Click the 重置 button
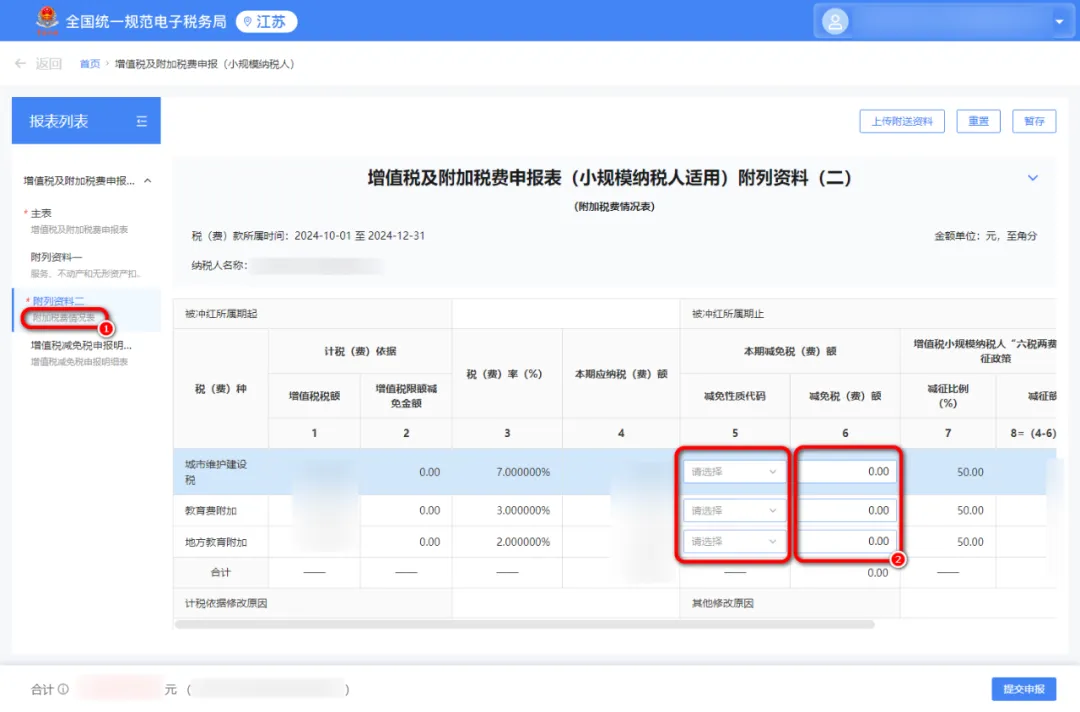Screen dimensions: 1080x712 (978, 121)
